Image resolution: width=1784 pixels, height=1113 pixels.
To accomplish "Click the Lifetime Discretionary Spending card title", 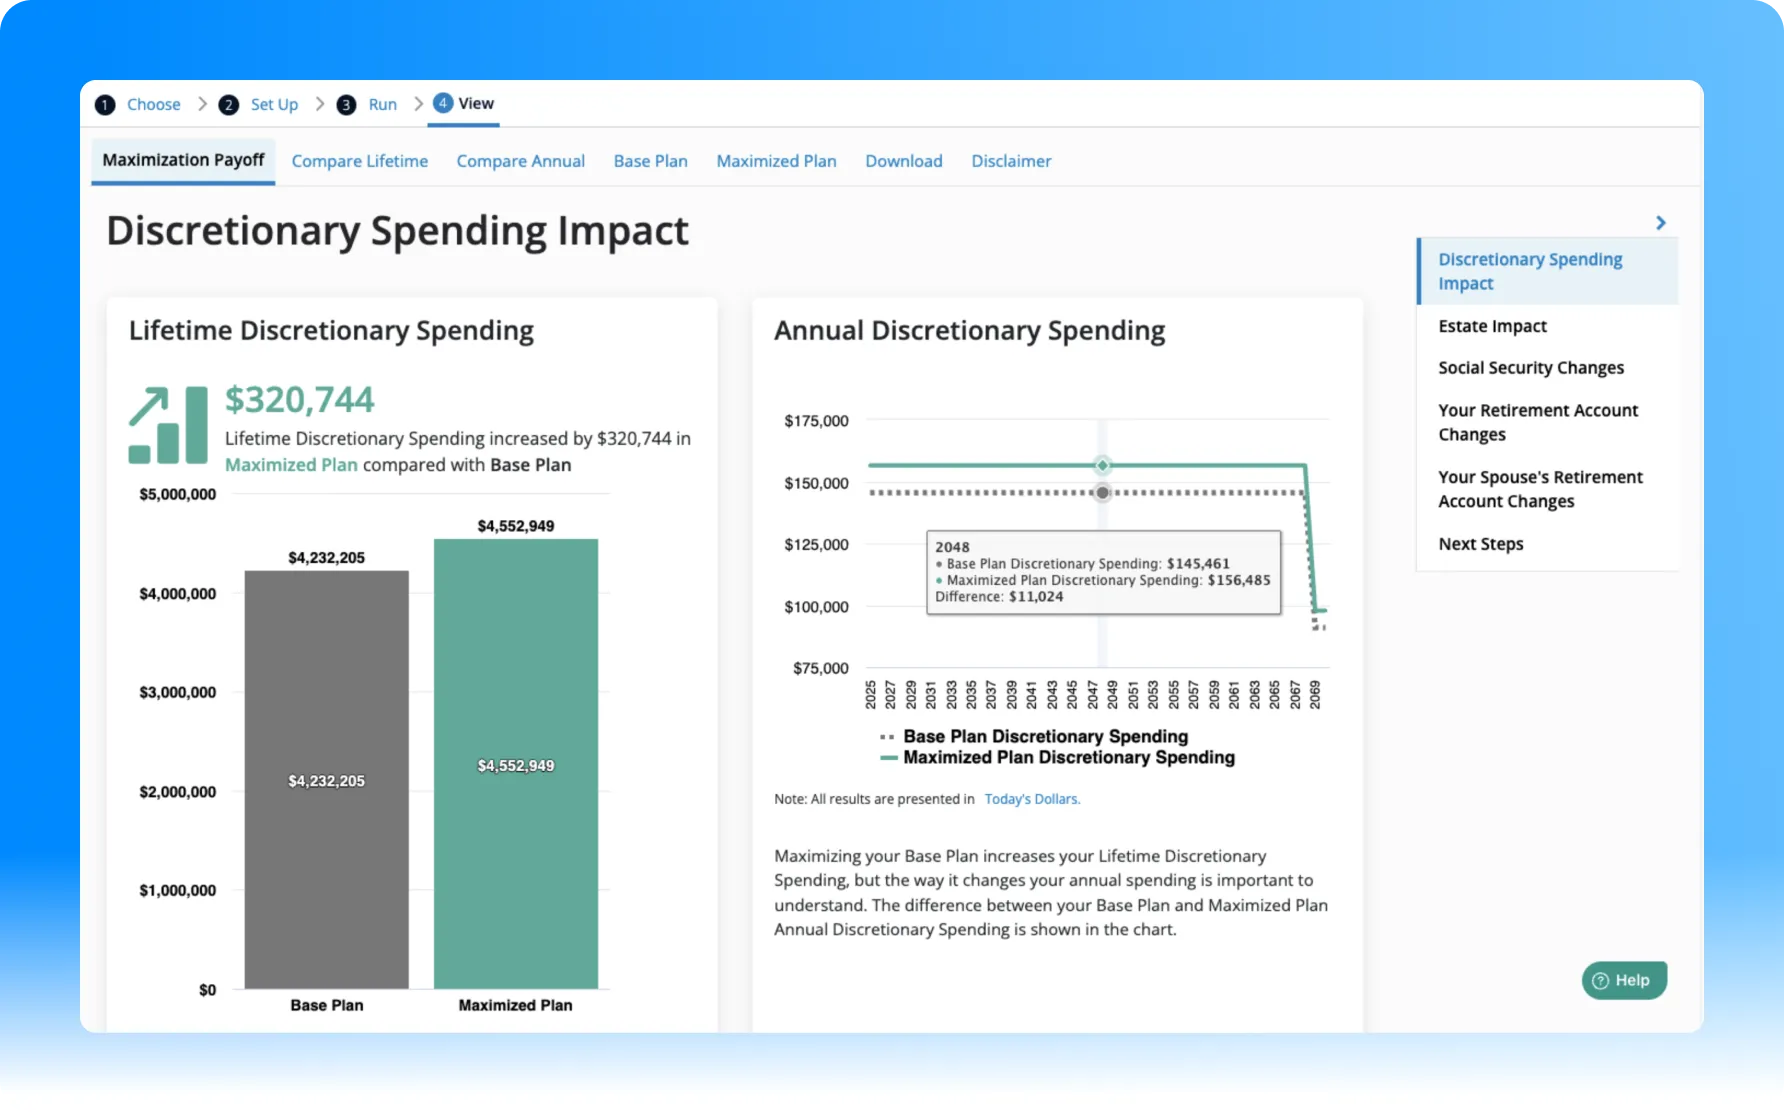I will click(331, 331).
